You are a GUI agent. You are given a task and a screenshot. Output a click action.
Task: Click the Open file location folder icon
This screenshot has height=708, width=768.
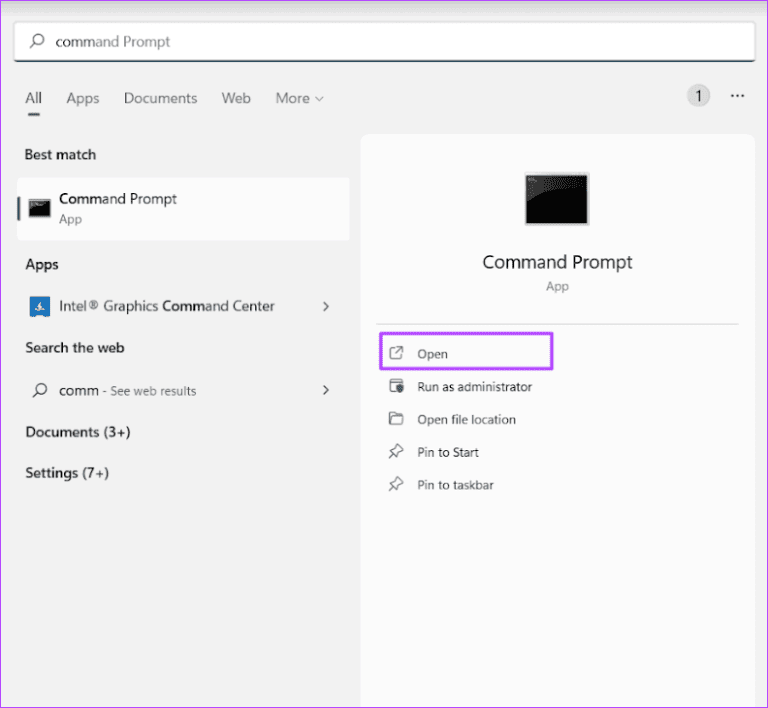tap(396, 419)
